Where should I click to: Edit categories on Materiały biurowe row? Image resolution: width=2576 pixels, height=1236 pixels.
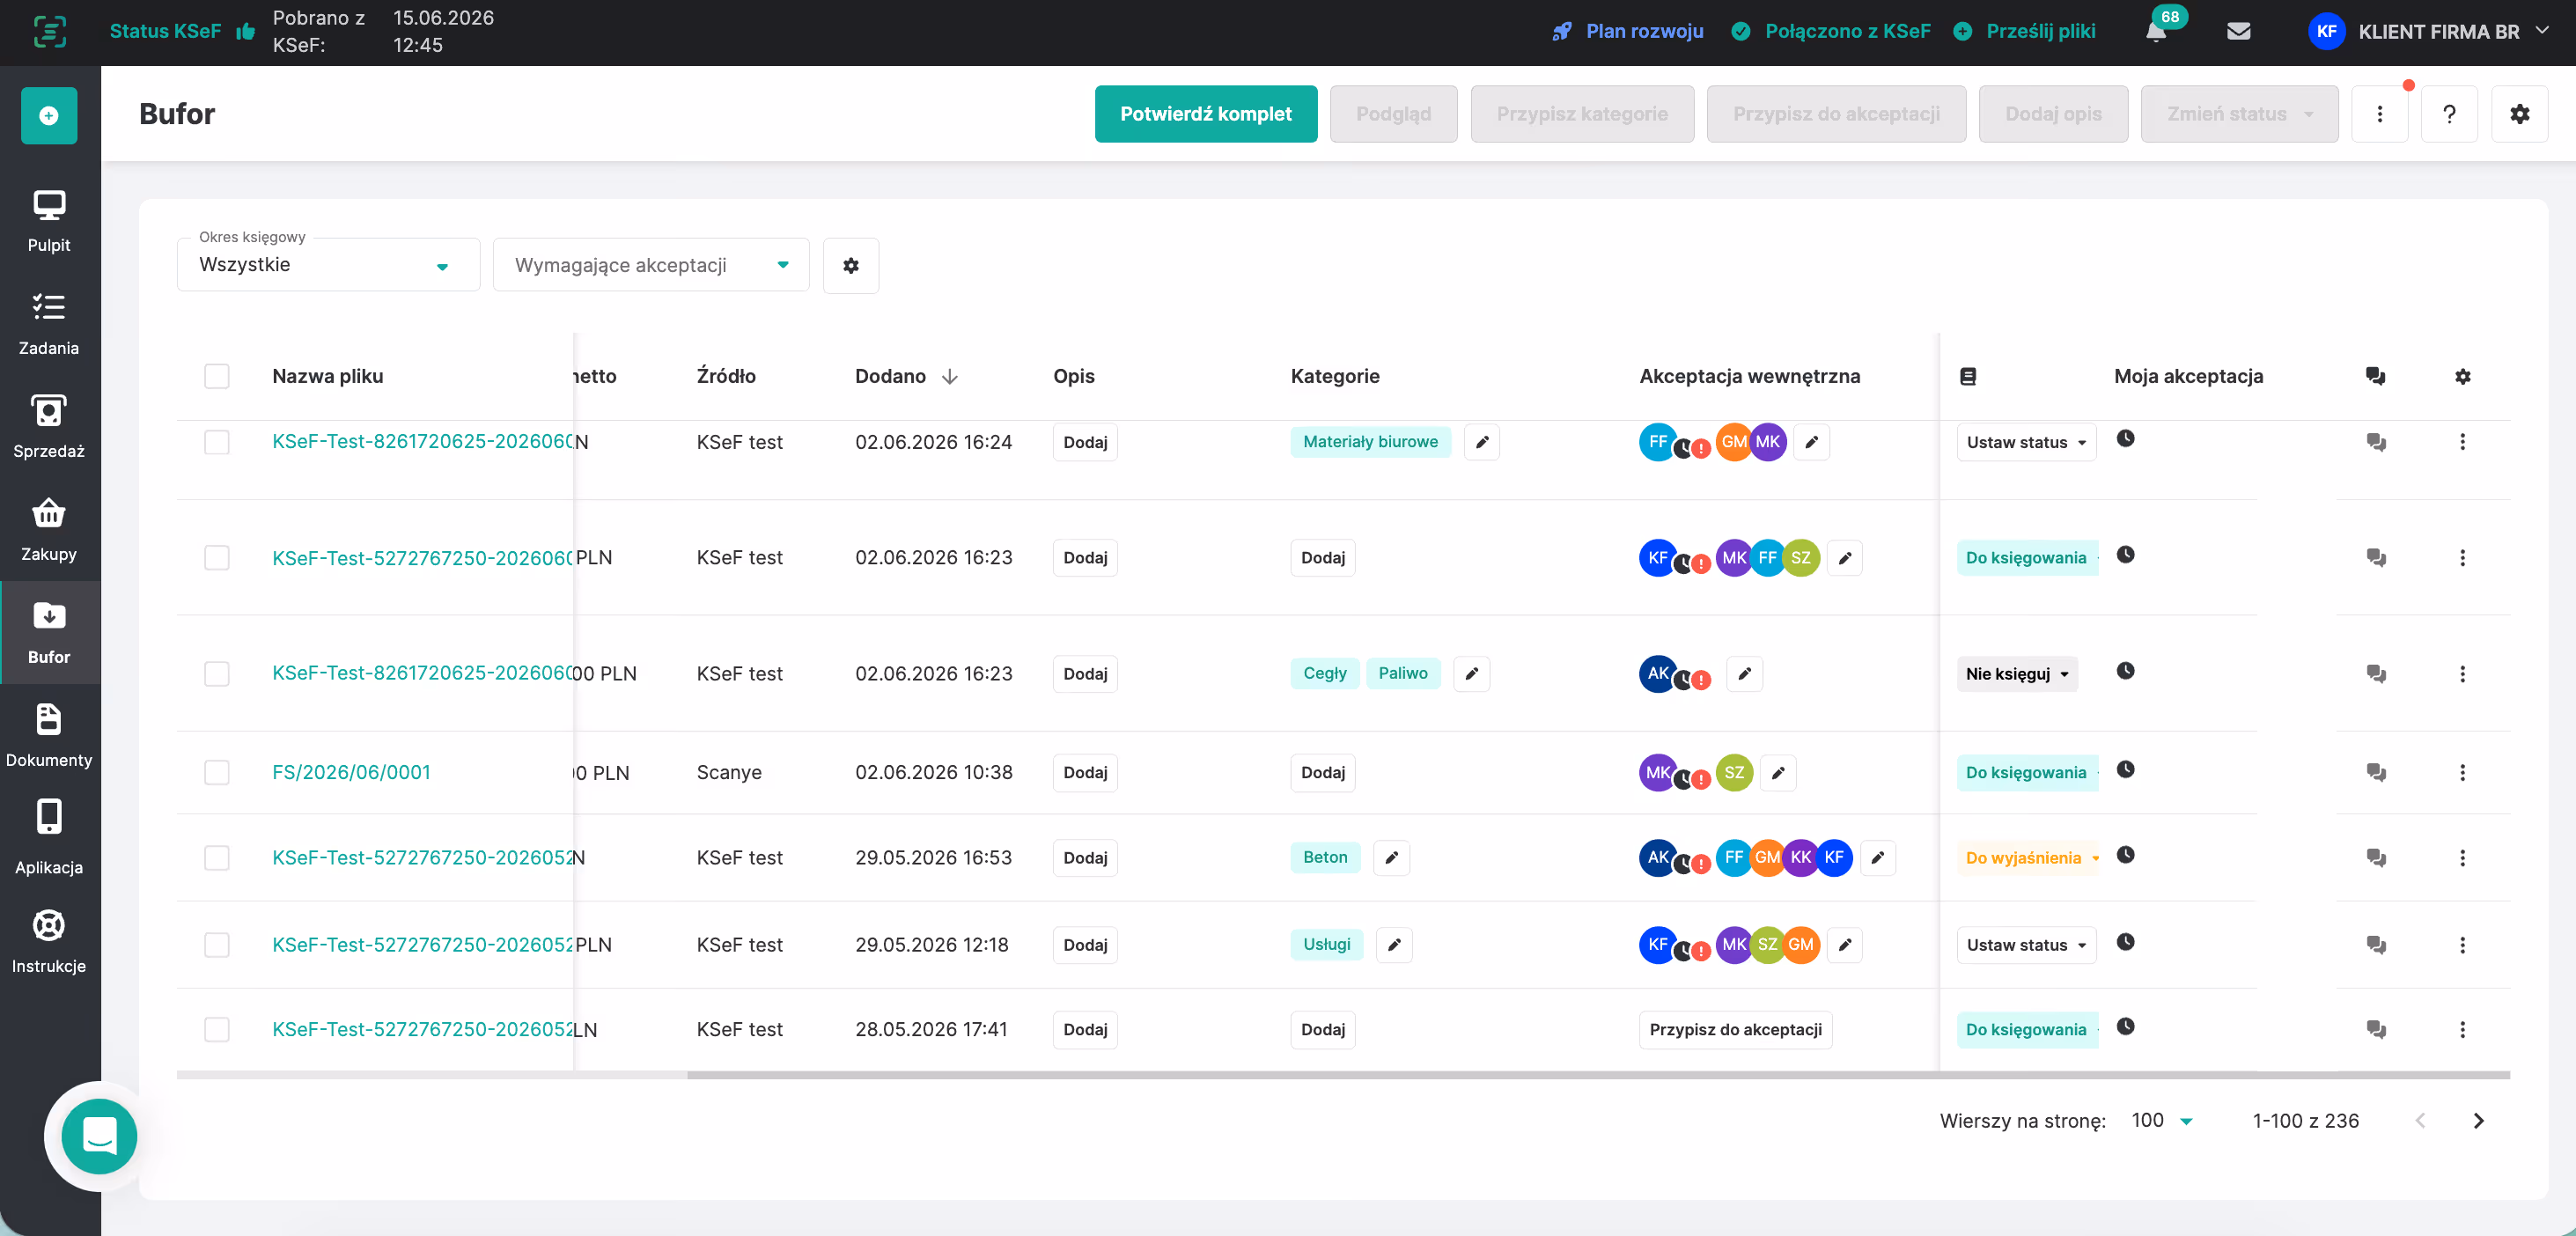point(1482,442)
